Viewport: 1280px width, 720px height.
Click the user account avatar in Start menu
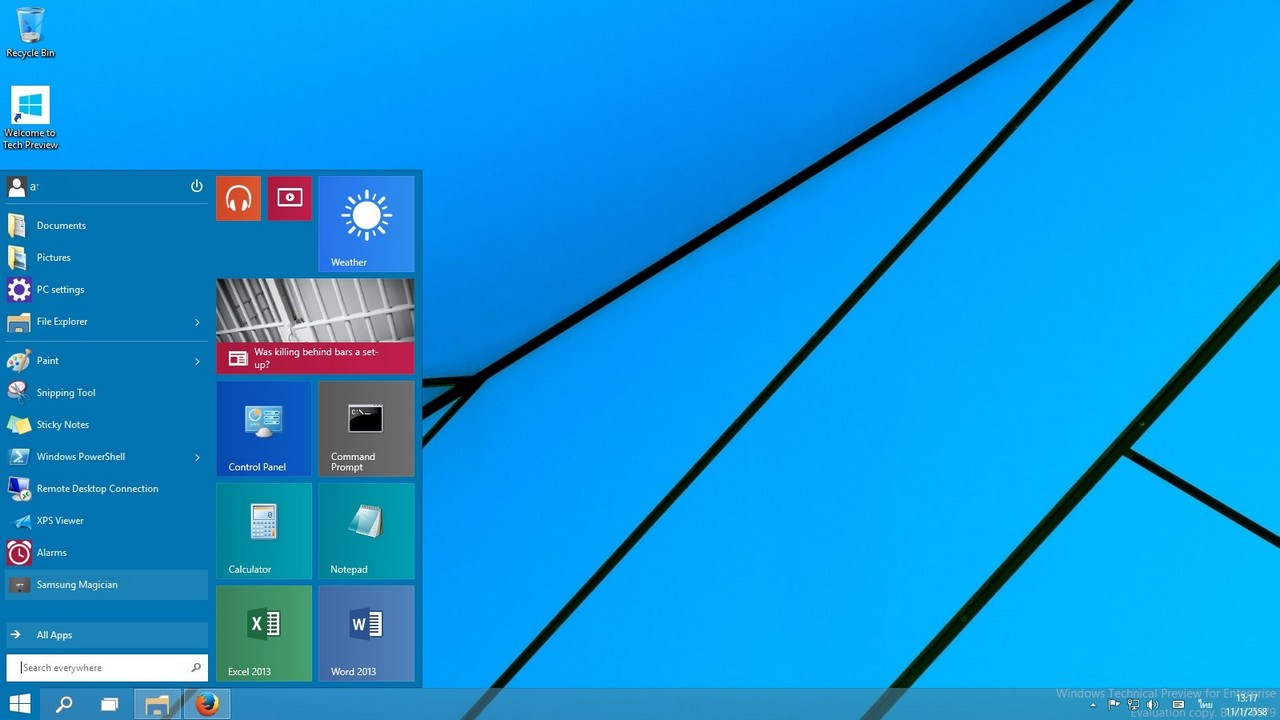(x=16, y=186)
